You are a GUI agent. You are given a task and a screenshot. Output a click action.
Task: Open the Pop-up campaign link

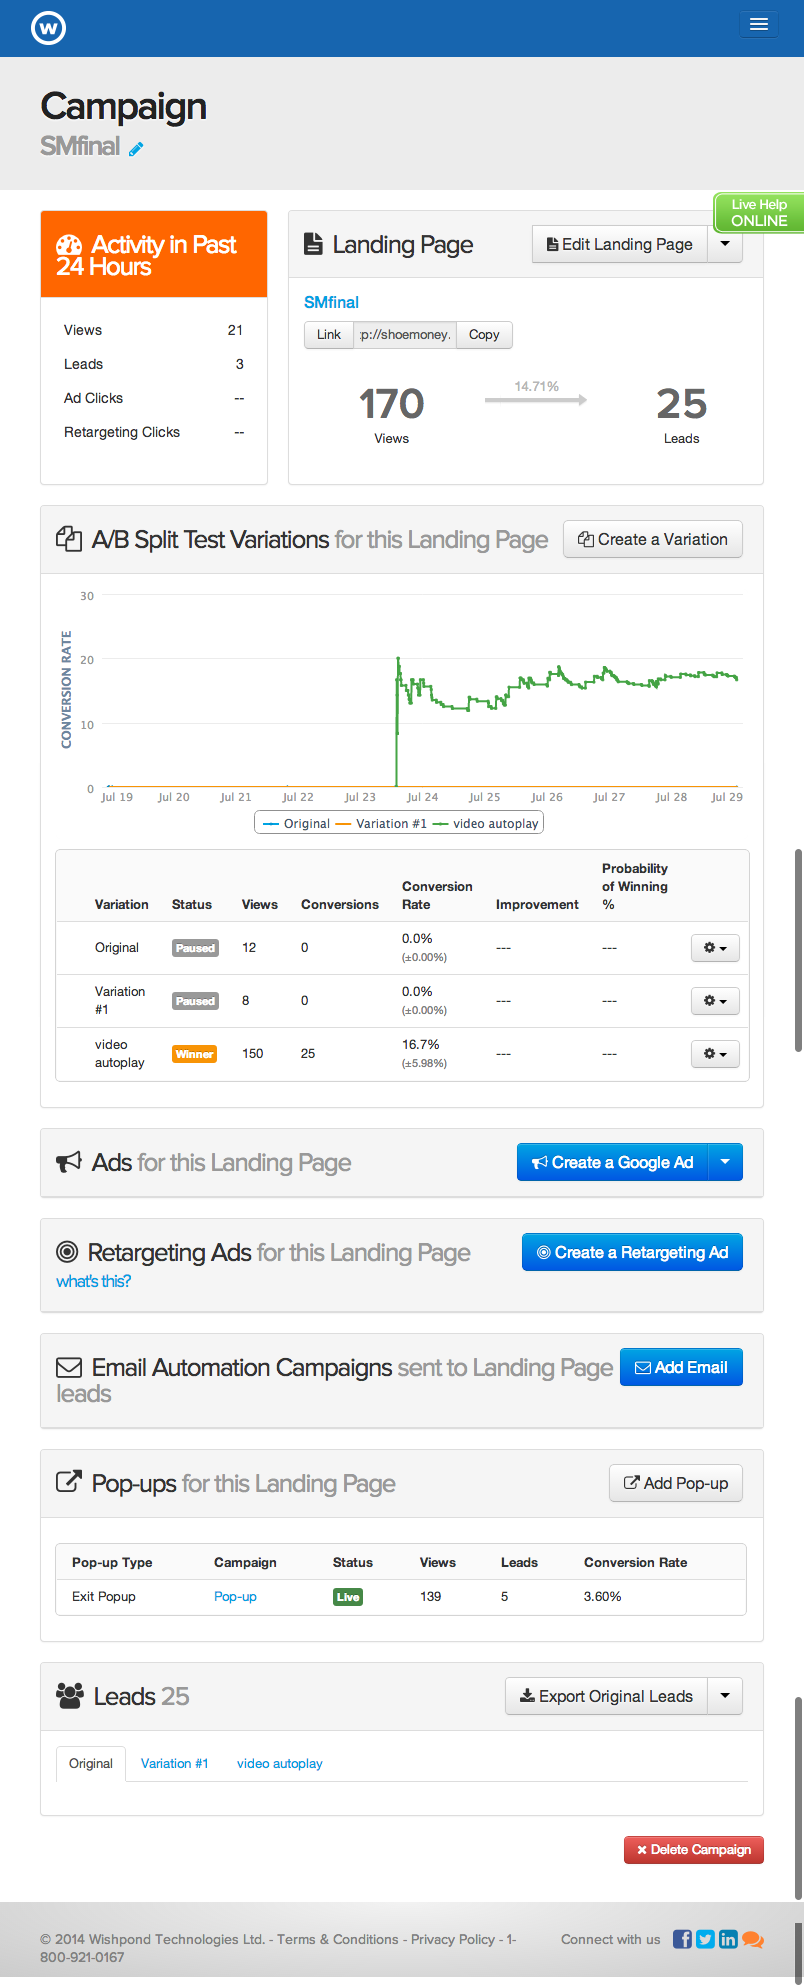tap(235, 1596)
